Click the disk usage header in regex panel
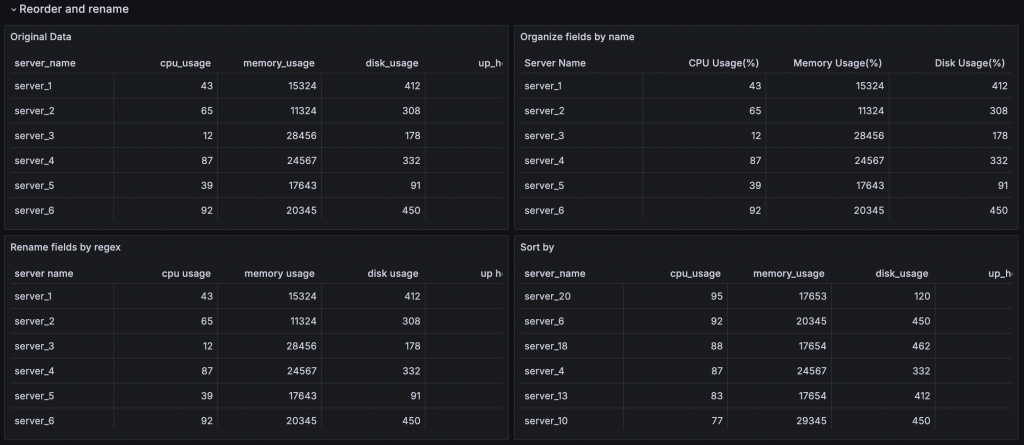 tap(392, 273)
